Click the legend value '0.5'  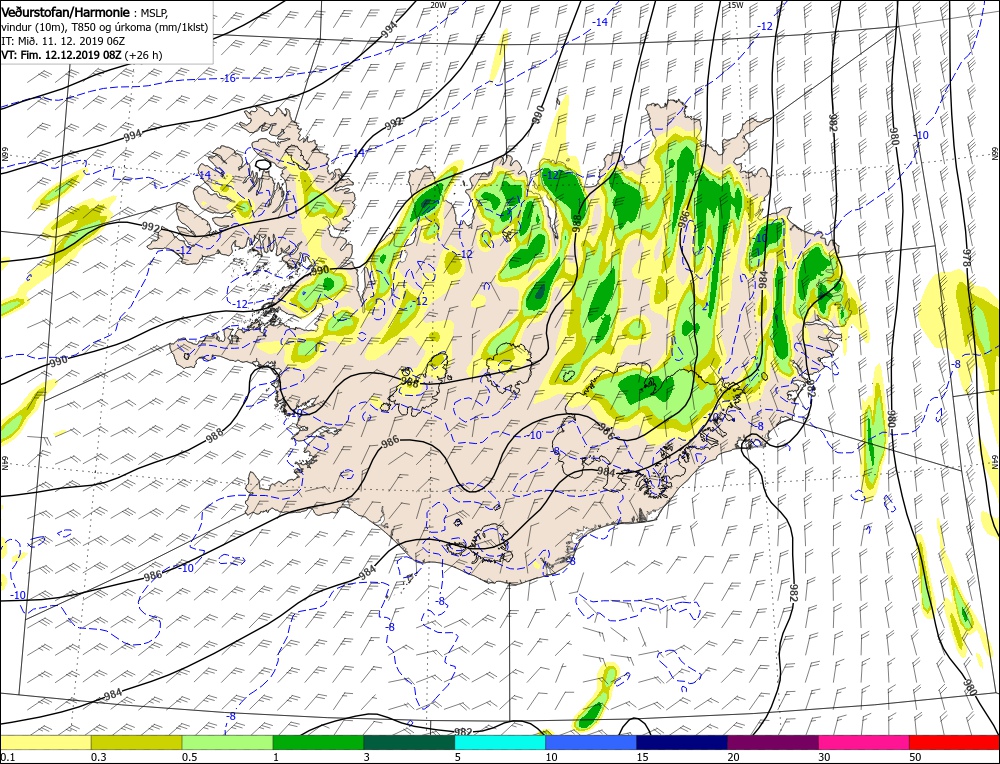coord(188,757)
